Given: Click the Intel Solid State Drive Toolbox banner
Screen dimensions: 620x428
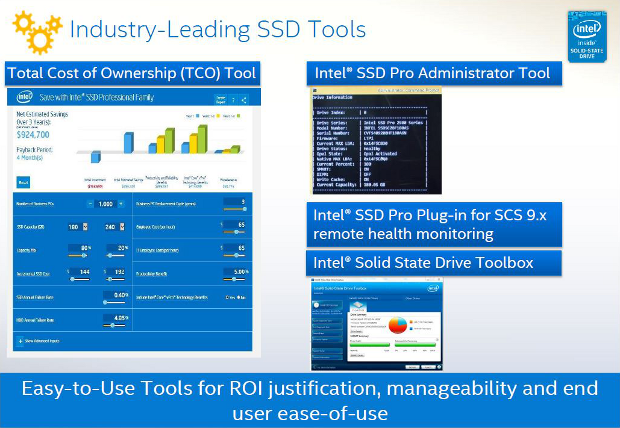Looking at the screenshot, I should click(434, 263).
